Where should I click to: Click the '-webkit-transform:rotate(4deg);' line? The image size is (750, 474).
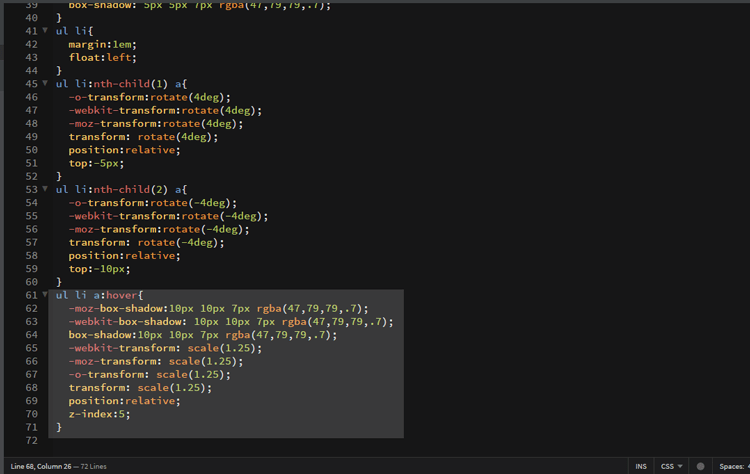(x=165, y=111)
